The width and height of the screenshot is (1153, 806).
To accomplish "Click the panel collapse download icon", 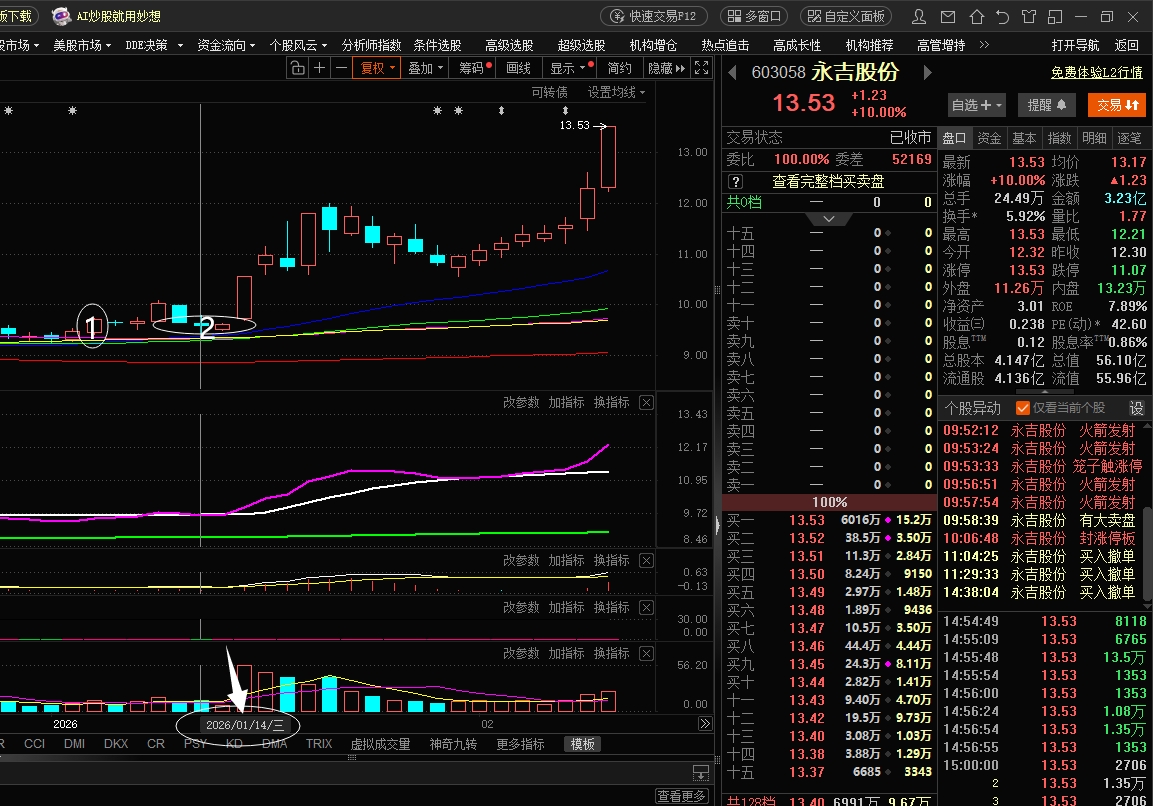I will coord(701,772).
